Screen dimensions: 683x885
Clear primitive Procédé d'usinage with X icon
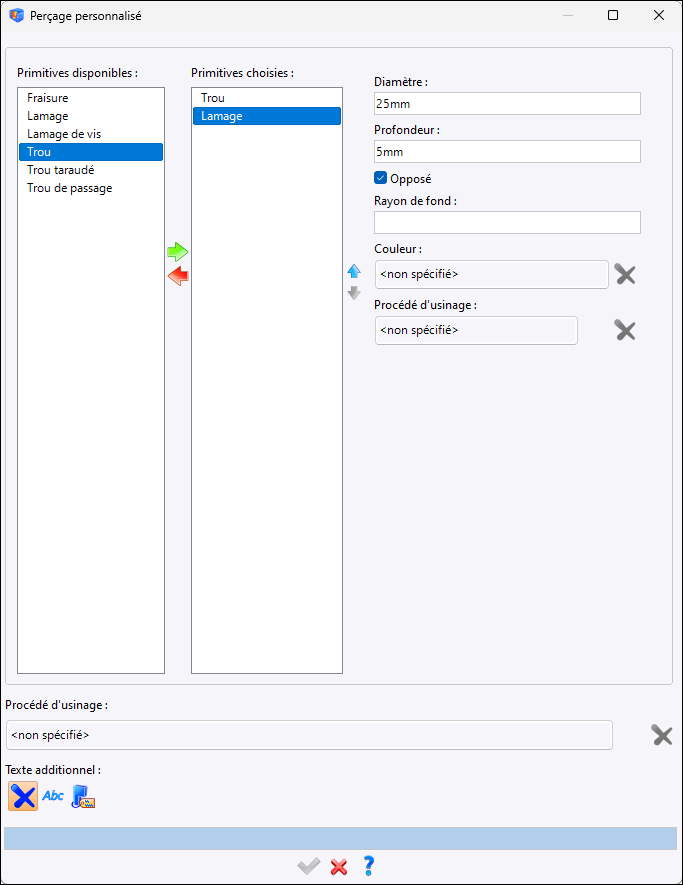tap(625, 331)
